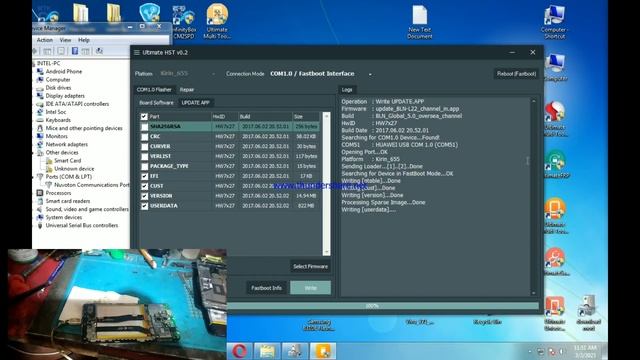
Task: Select Keyboards in Device Manager
Action: [58, 120]
